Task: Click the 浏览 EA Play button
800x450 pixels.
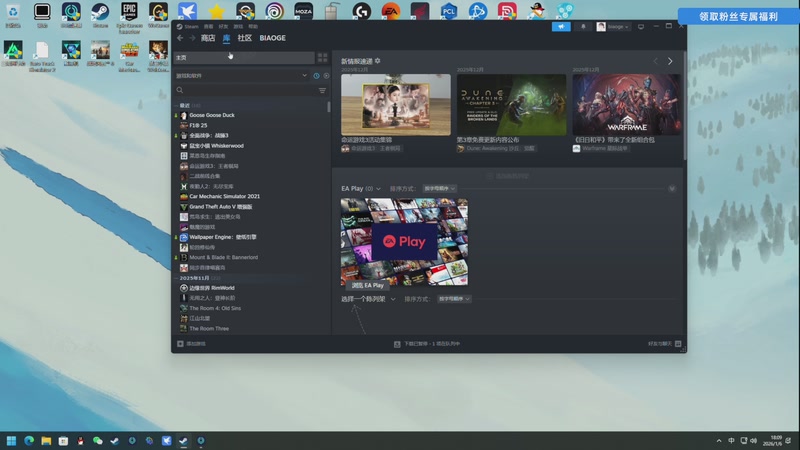Action: point(367,286)
